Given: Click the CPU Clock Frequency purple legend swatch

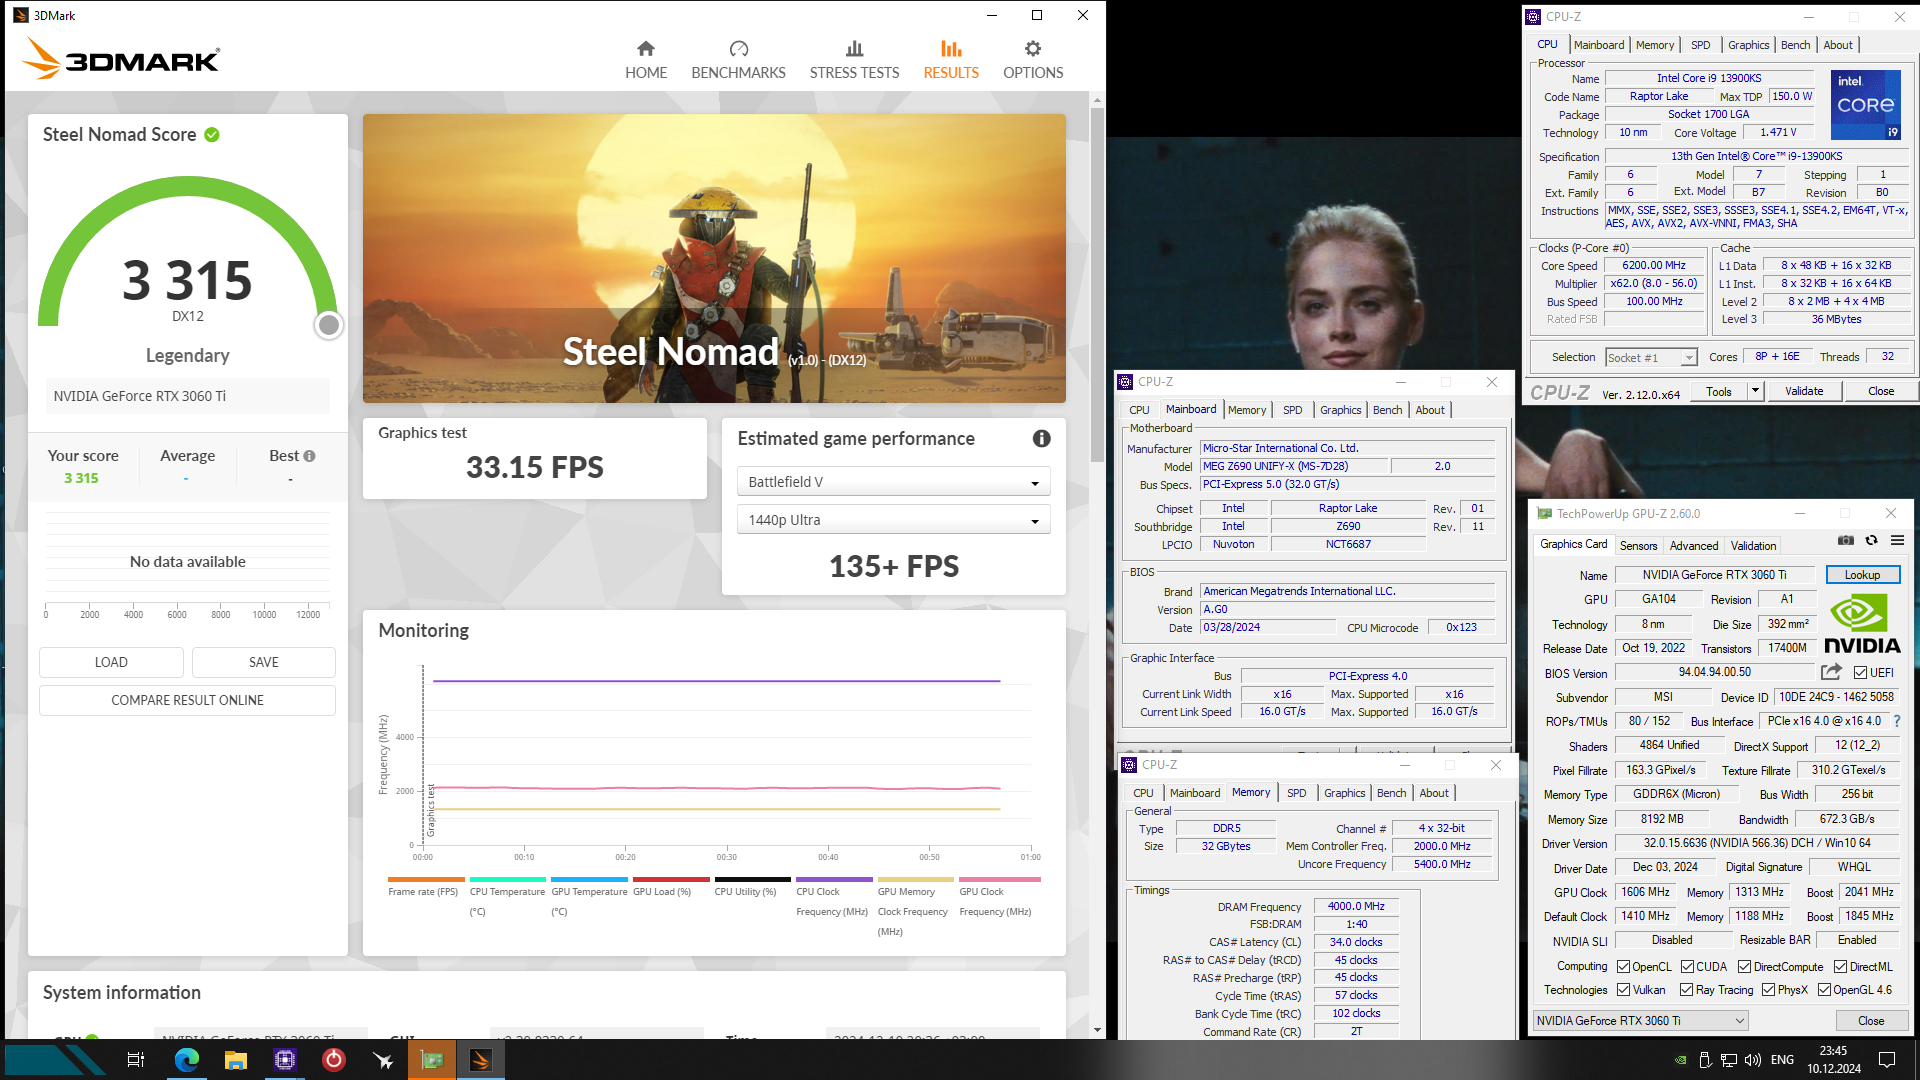Looking at the screenshot, I should [x=834, y=880].
